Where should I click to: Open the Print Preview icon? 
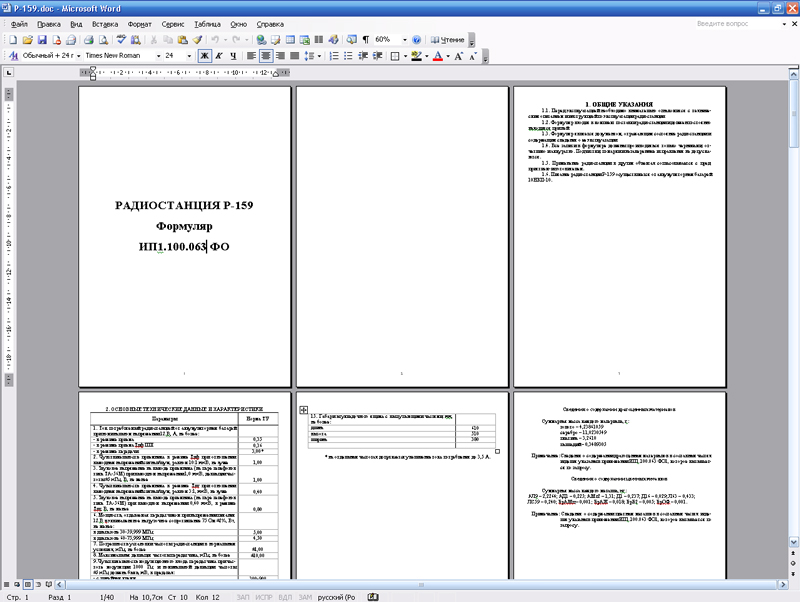click(x=103, y=40)
